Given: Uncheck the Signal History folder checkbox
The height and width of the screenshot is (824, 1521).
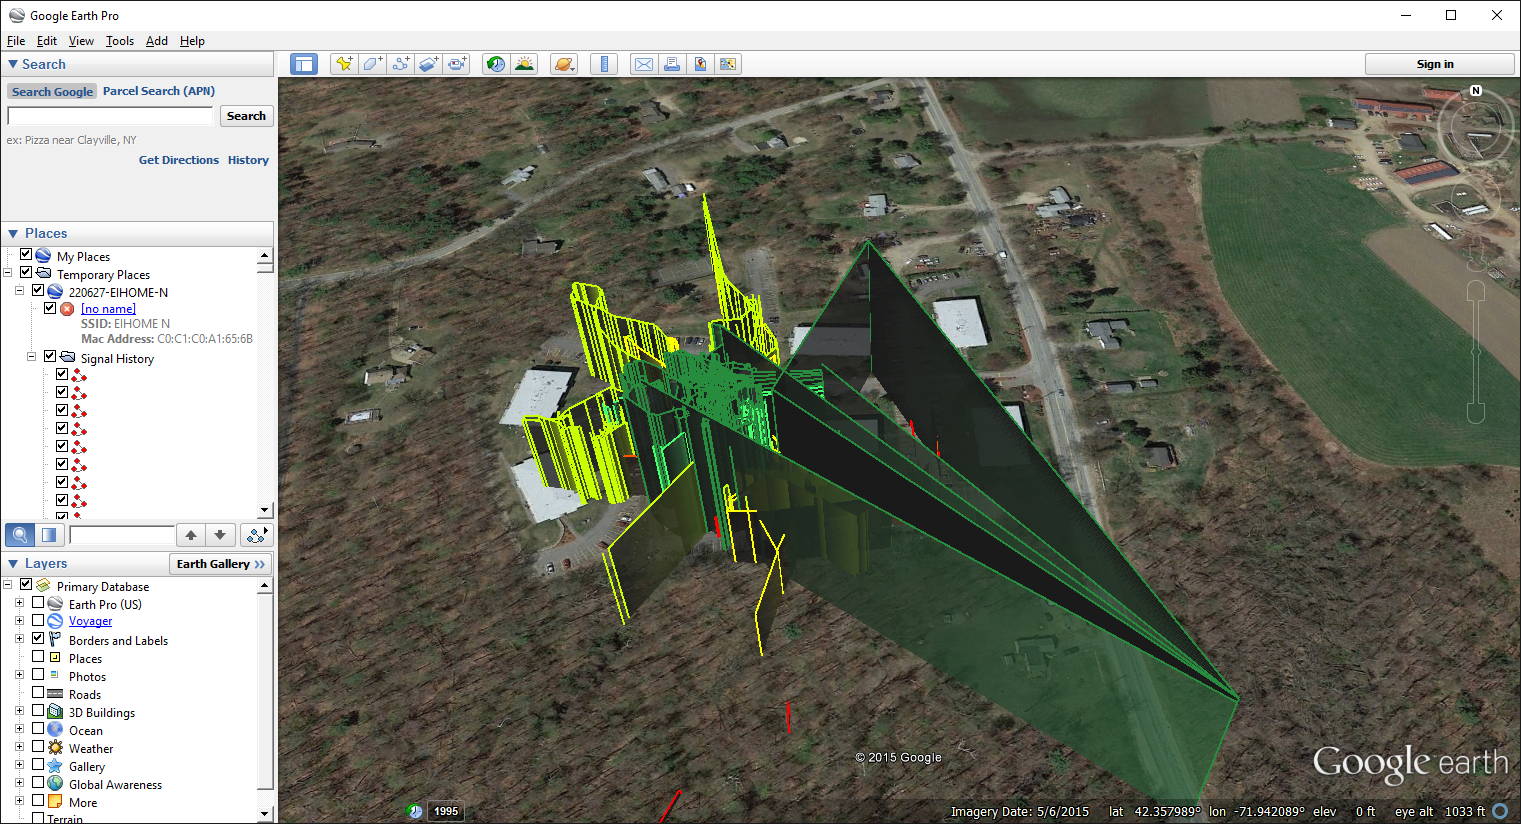Looking at the screenshot, I should point(50,357).
